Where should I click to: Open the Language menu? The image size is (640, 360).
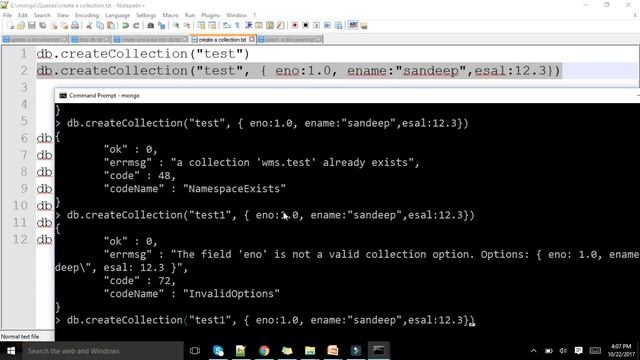[117, 15]
